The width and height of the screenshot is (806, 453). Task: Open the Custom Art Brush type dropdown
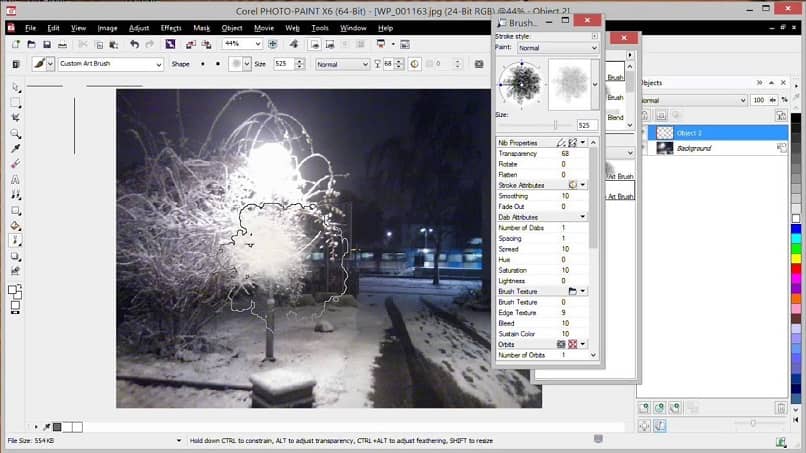click(x=158, y=64)
